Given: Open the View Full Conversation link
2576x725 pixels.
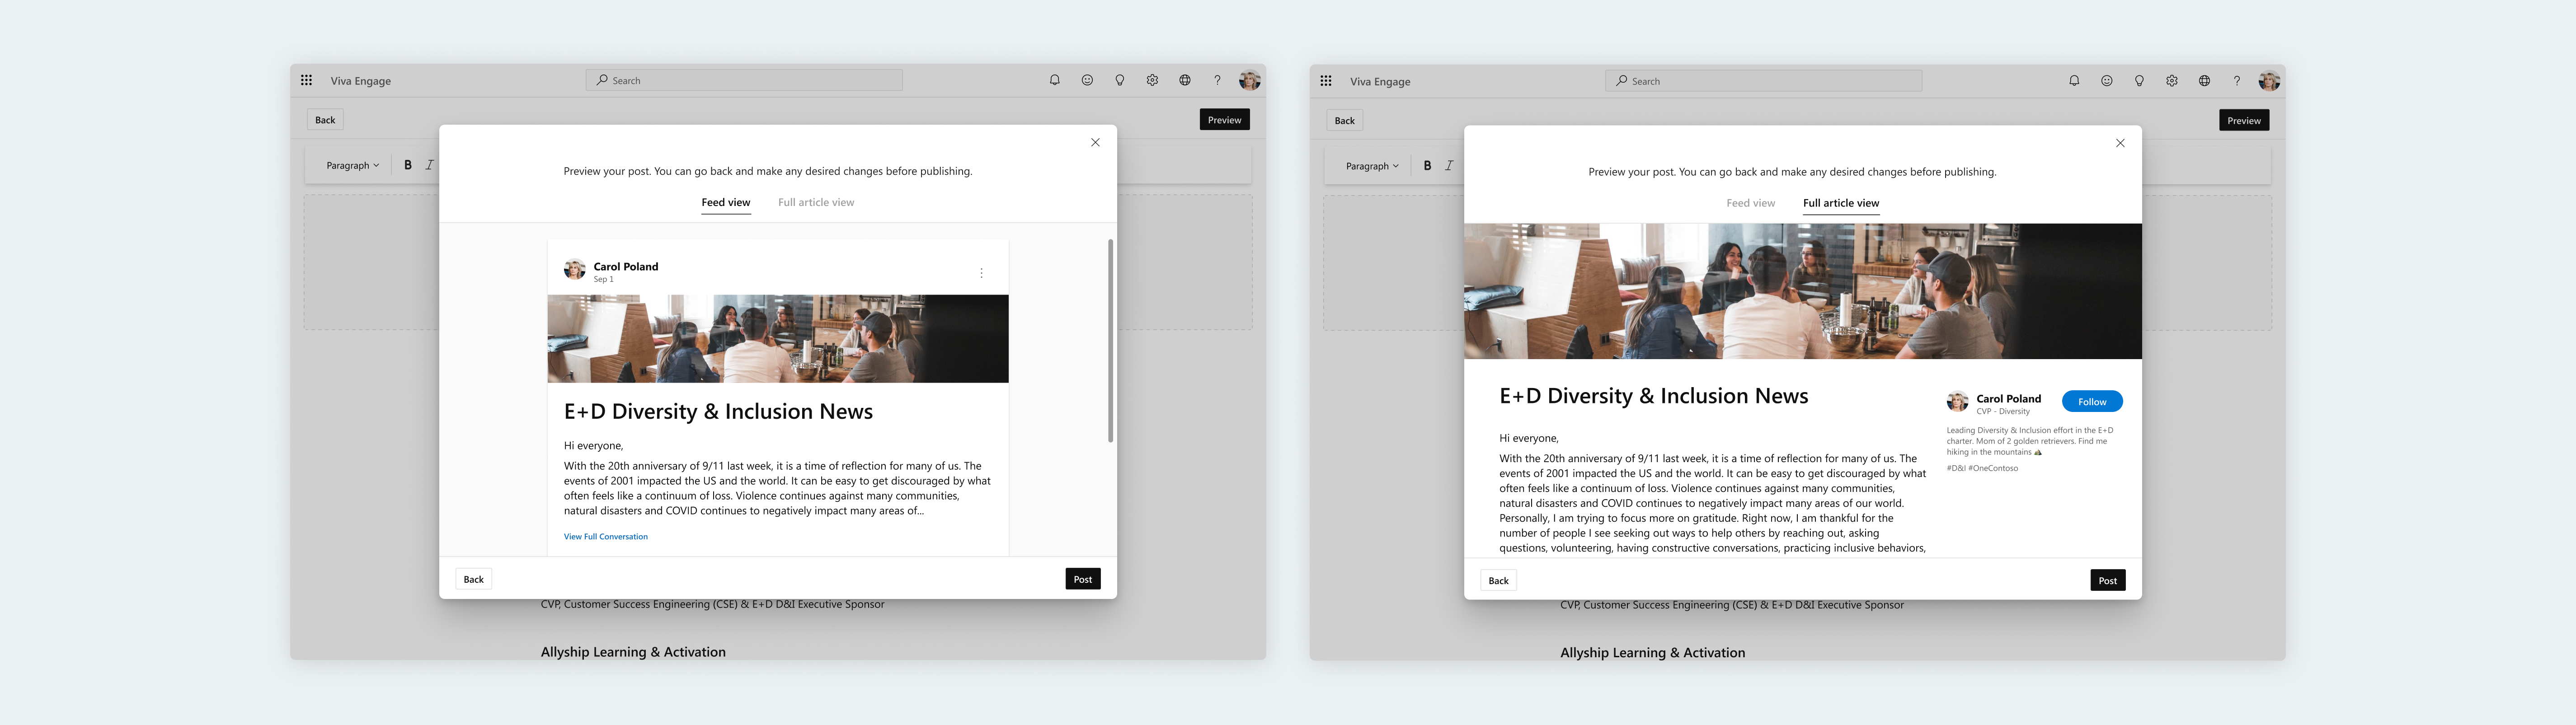Looking at the screenshot, I should tap(605, 537).
